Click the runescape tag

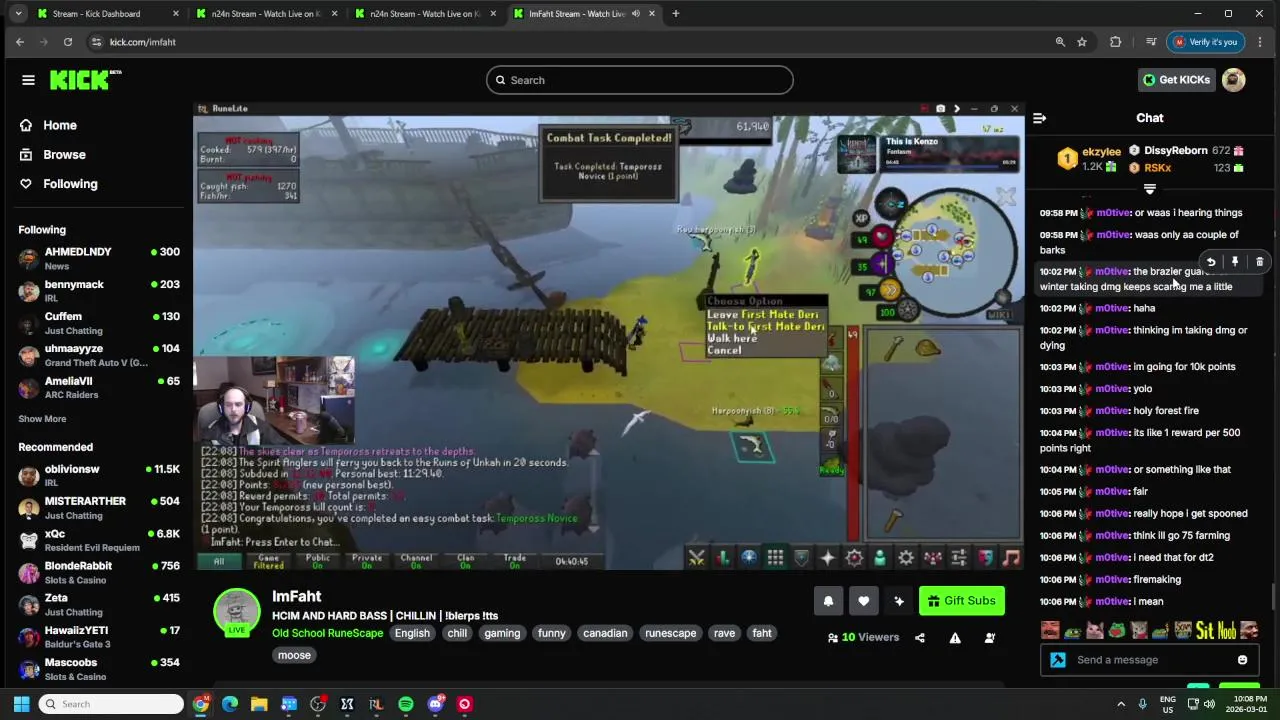[x=670, y=633]
